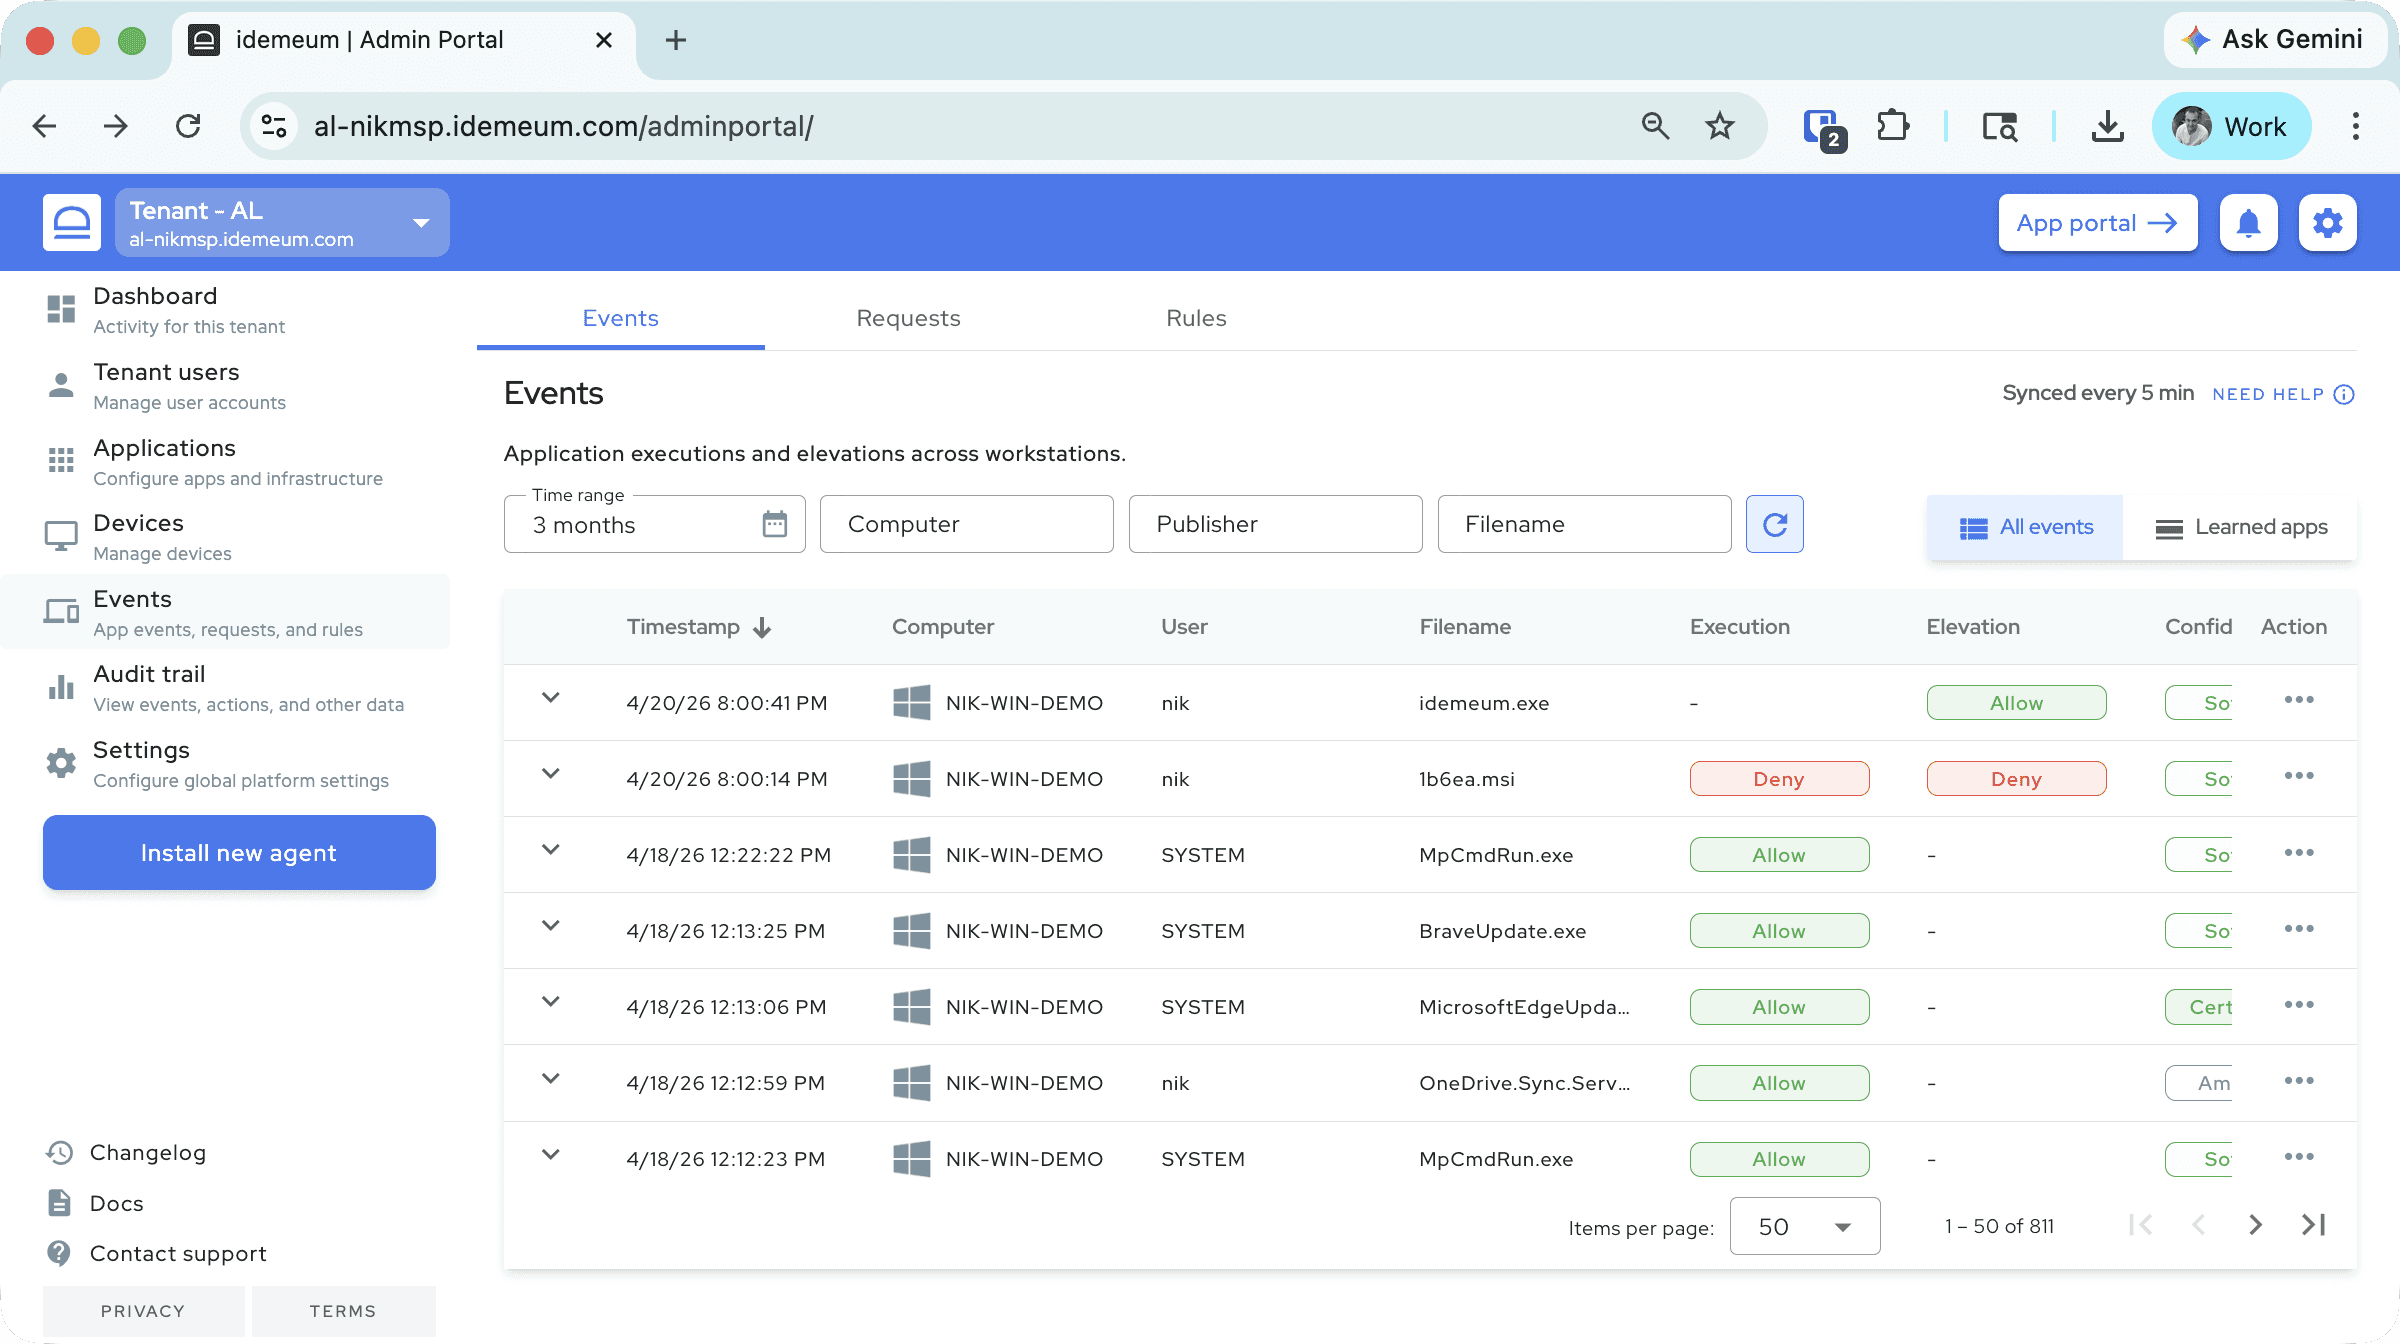The image size is (2400, 1344).
Task: Open the App portal link
Action: coord(2097,223)
